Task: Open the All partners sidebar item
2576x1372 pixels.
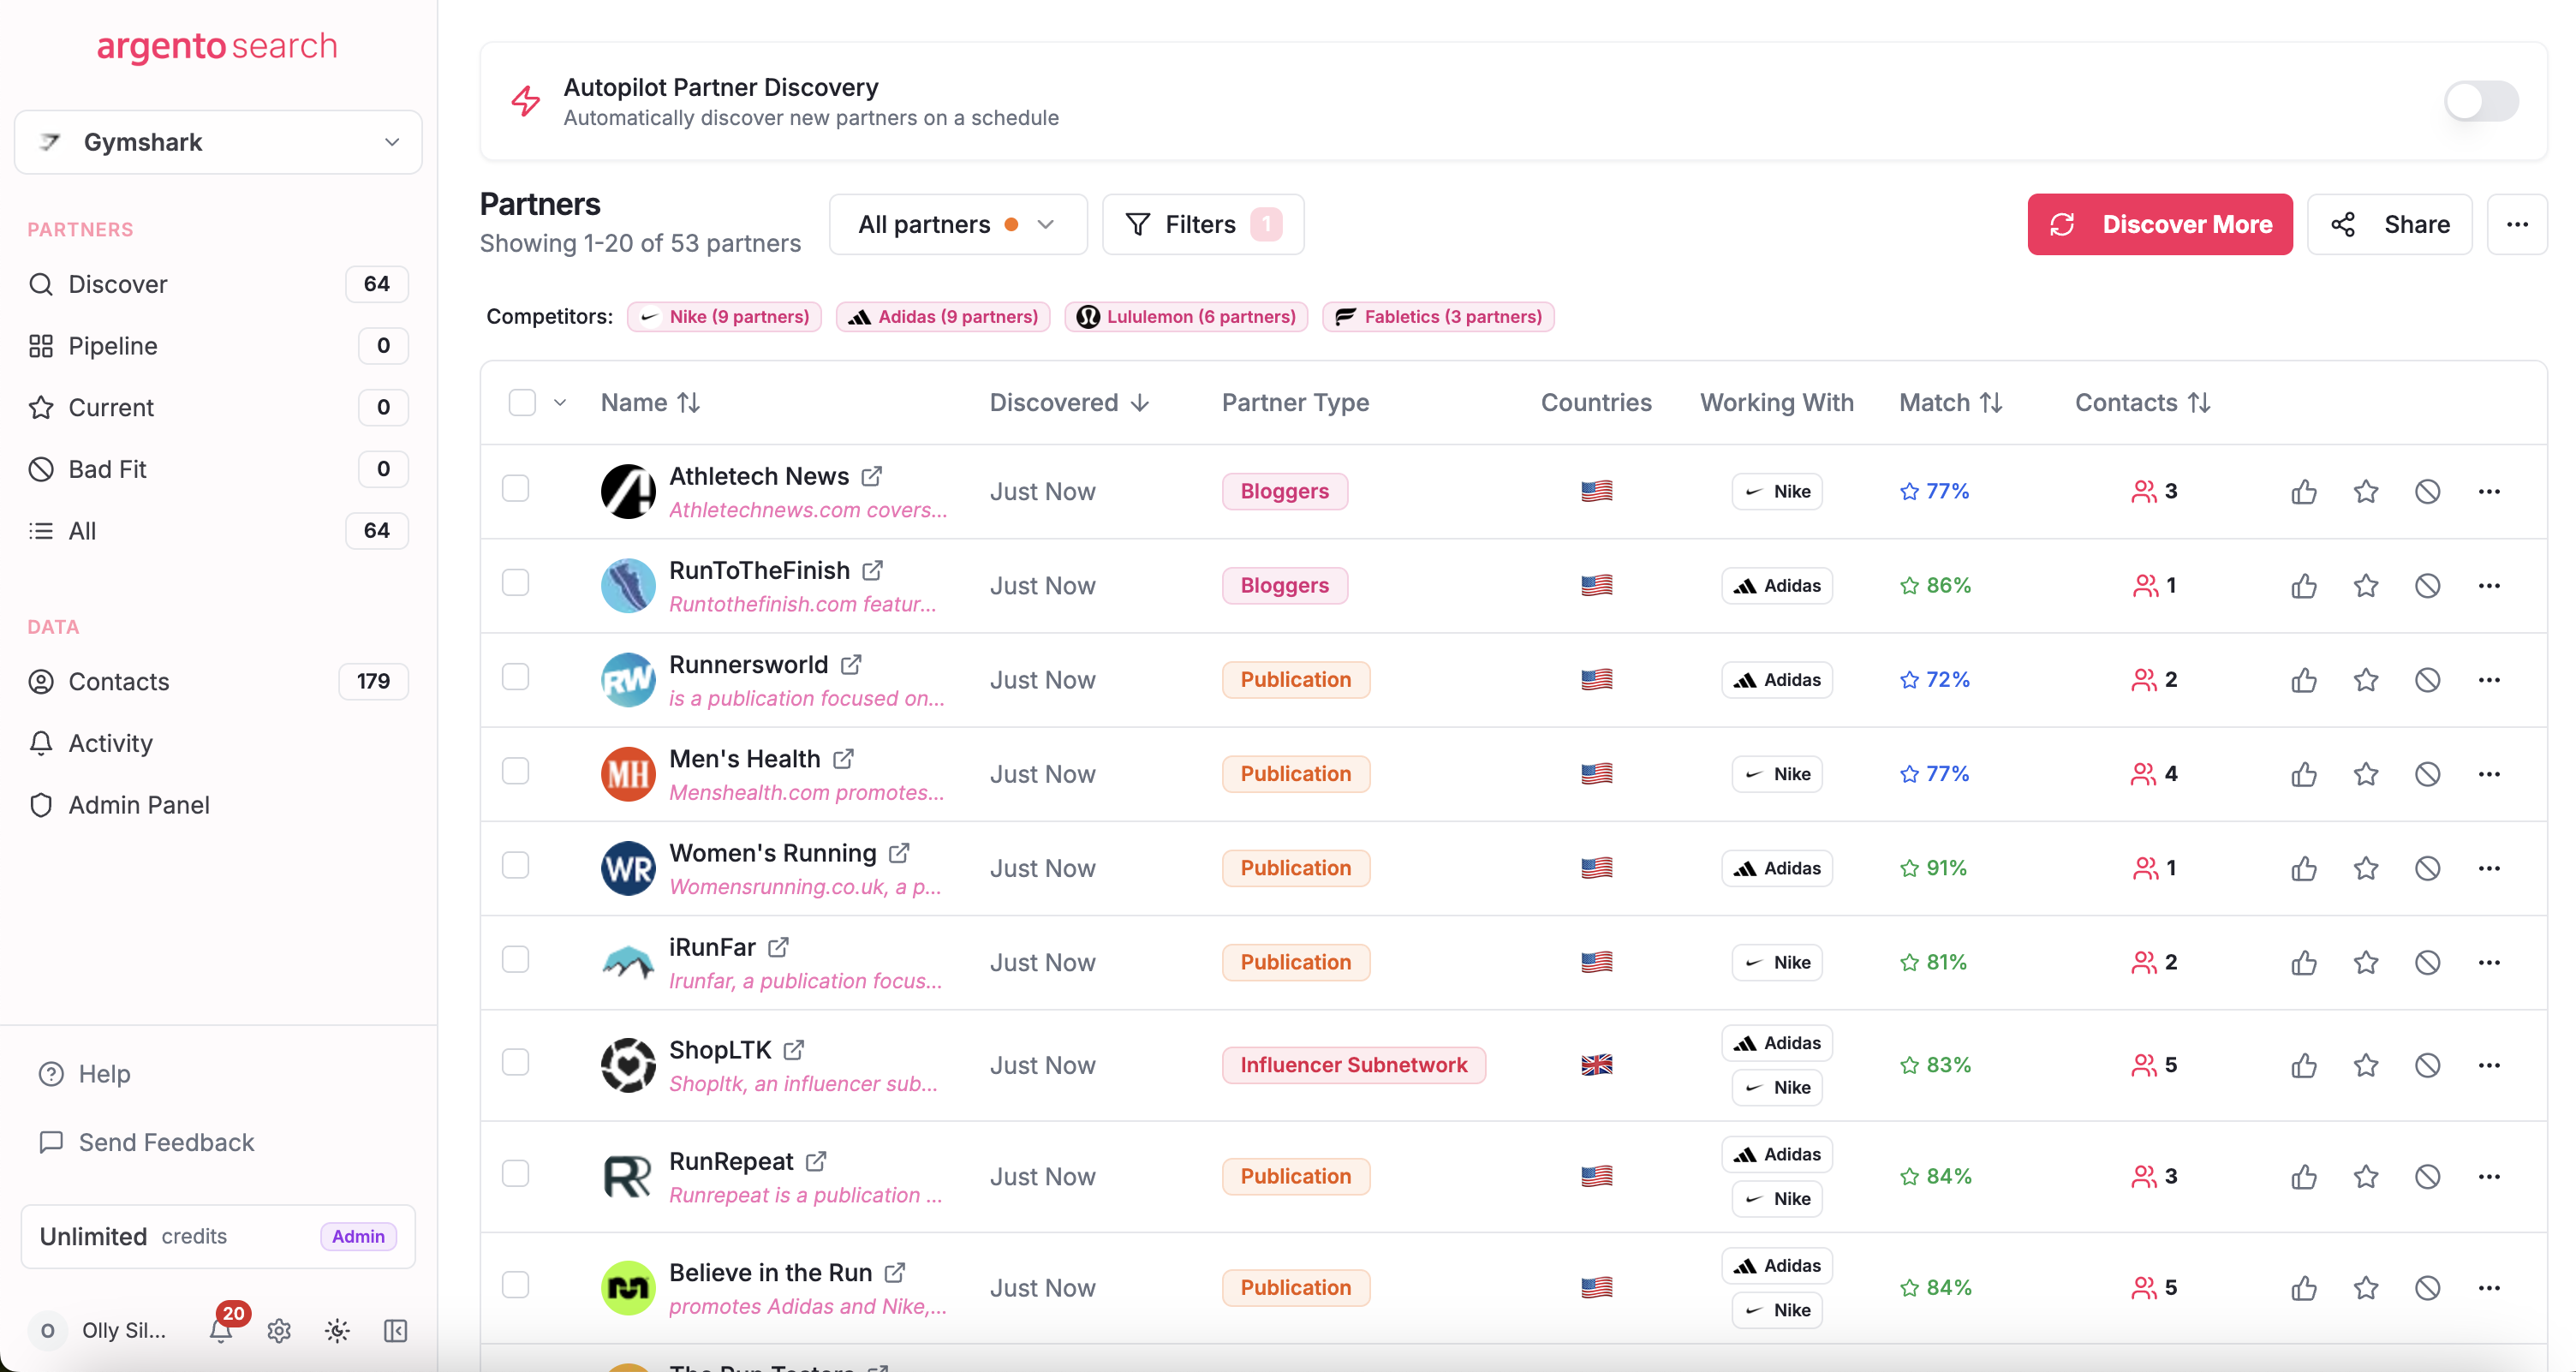Action: (218, 531)
